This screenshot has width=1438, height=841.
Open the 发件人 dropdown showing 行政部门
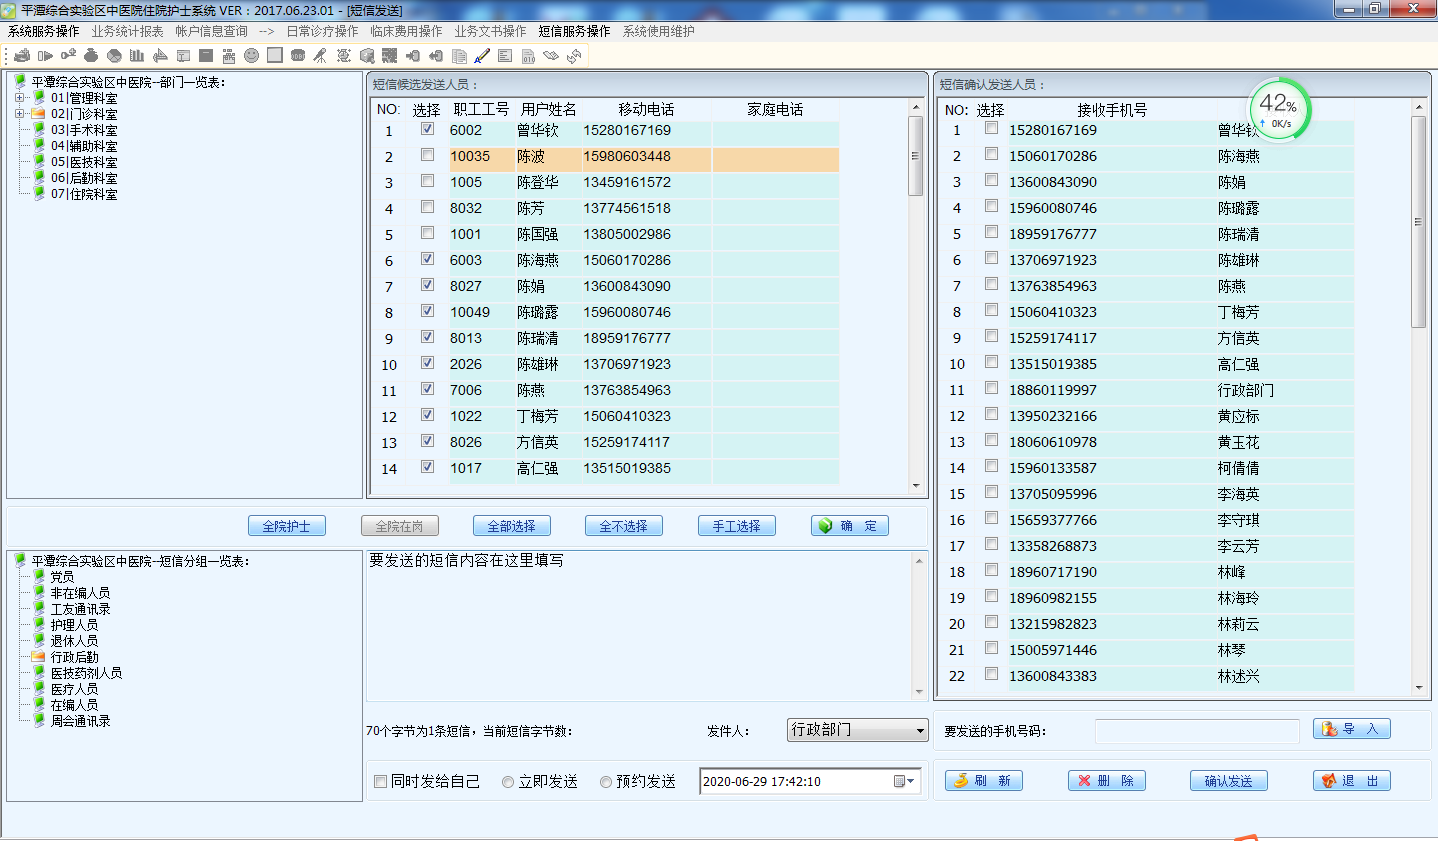920,731
